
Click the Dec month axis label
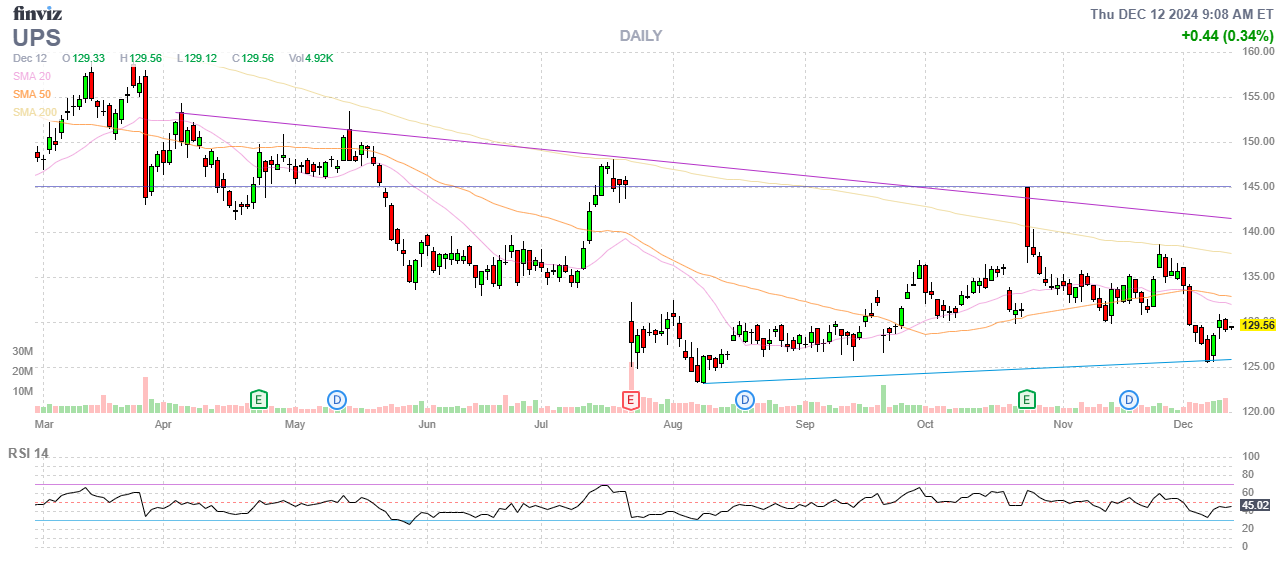coord(1184,424)
